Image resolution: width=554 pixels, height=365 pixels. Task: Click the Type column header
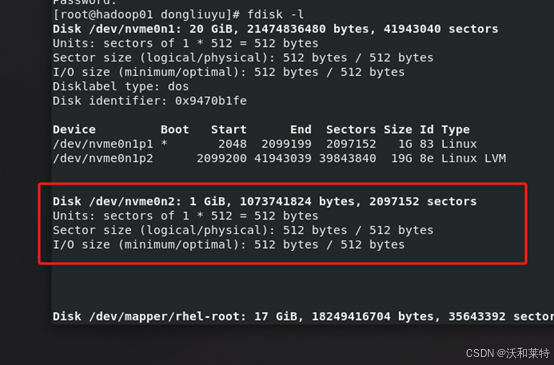pos(455,130)
